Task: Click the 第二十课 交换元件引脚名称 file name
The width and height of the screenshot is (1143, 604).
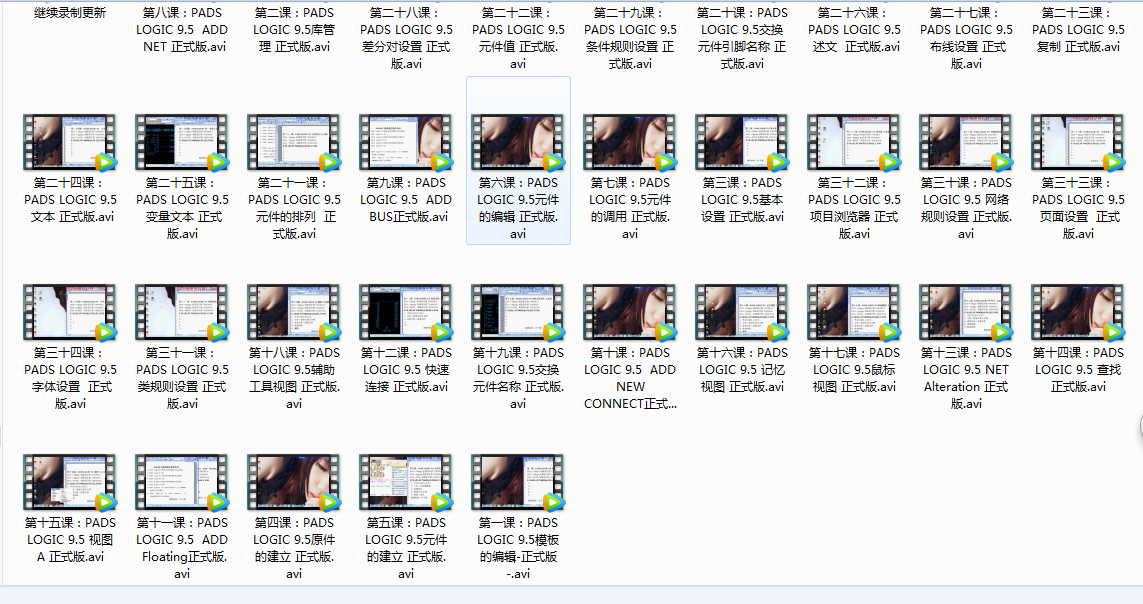Action: [x=742, y=38]
